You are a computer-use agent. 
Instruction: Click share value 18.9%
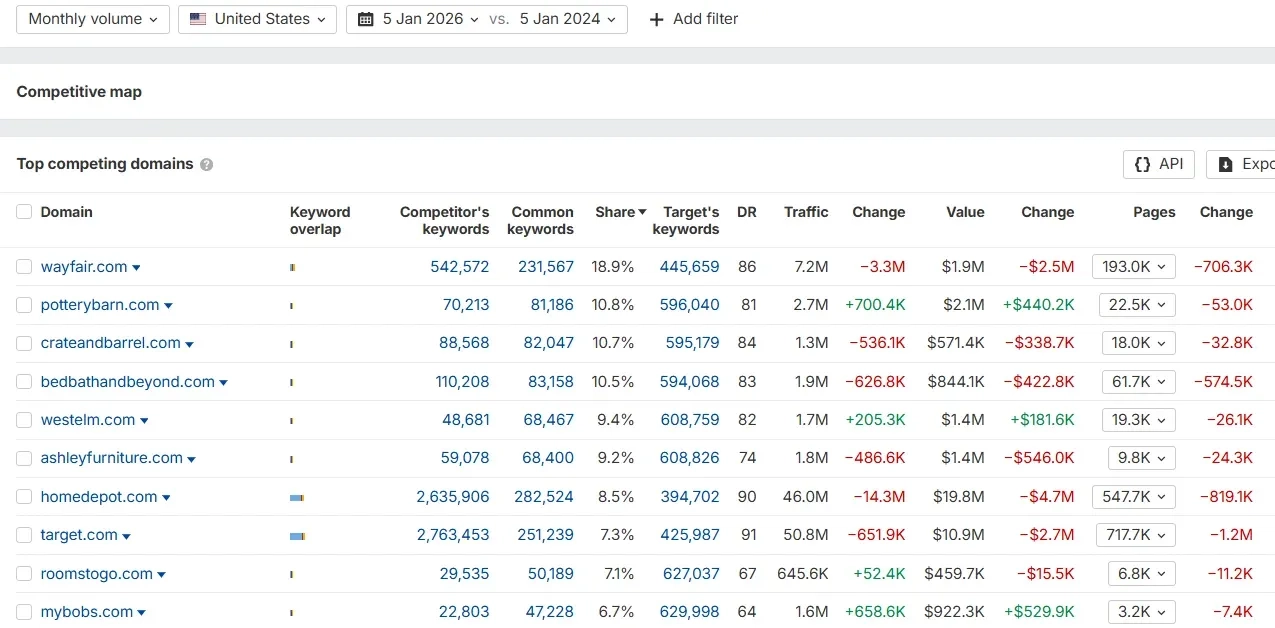pyautogui.click(x=613, y=267)
